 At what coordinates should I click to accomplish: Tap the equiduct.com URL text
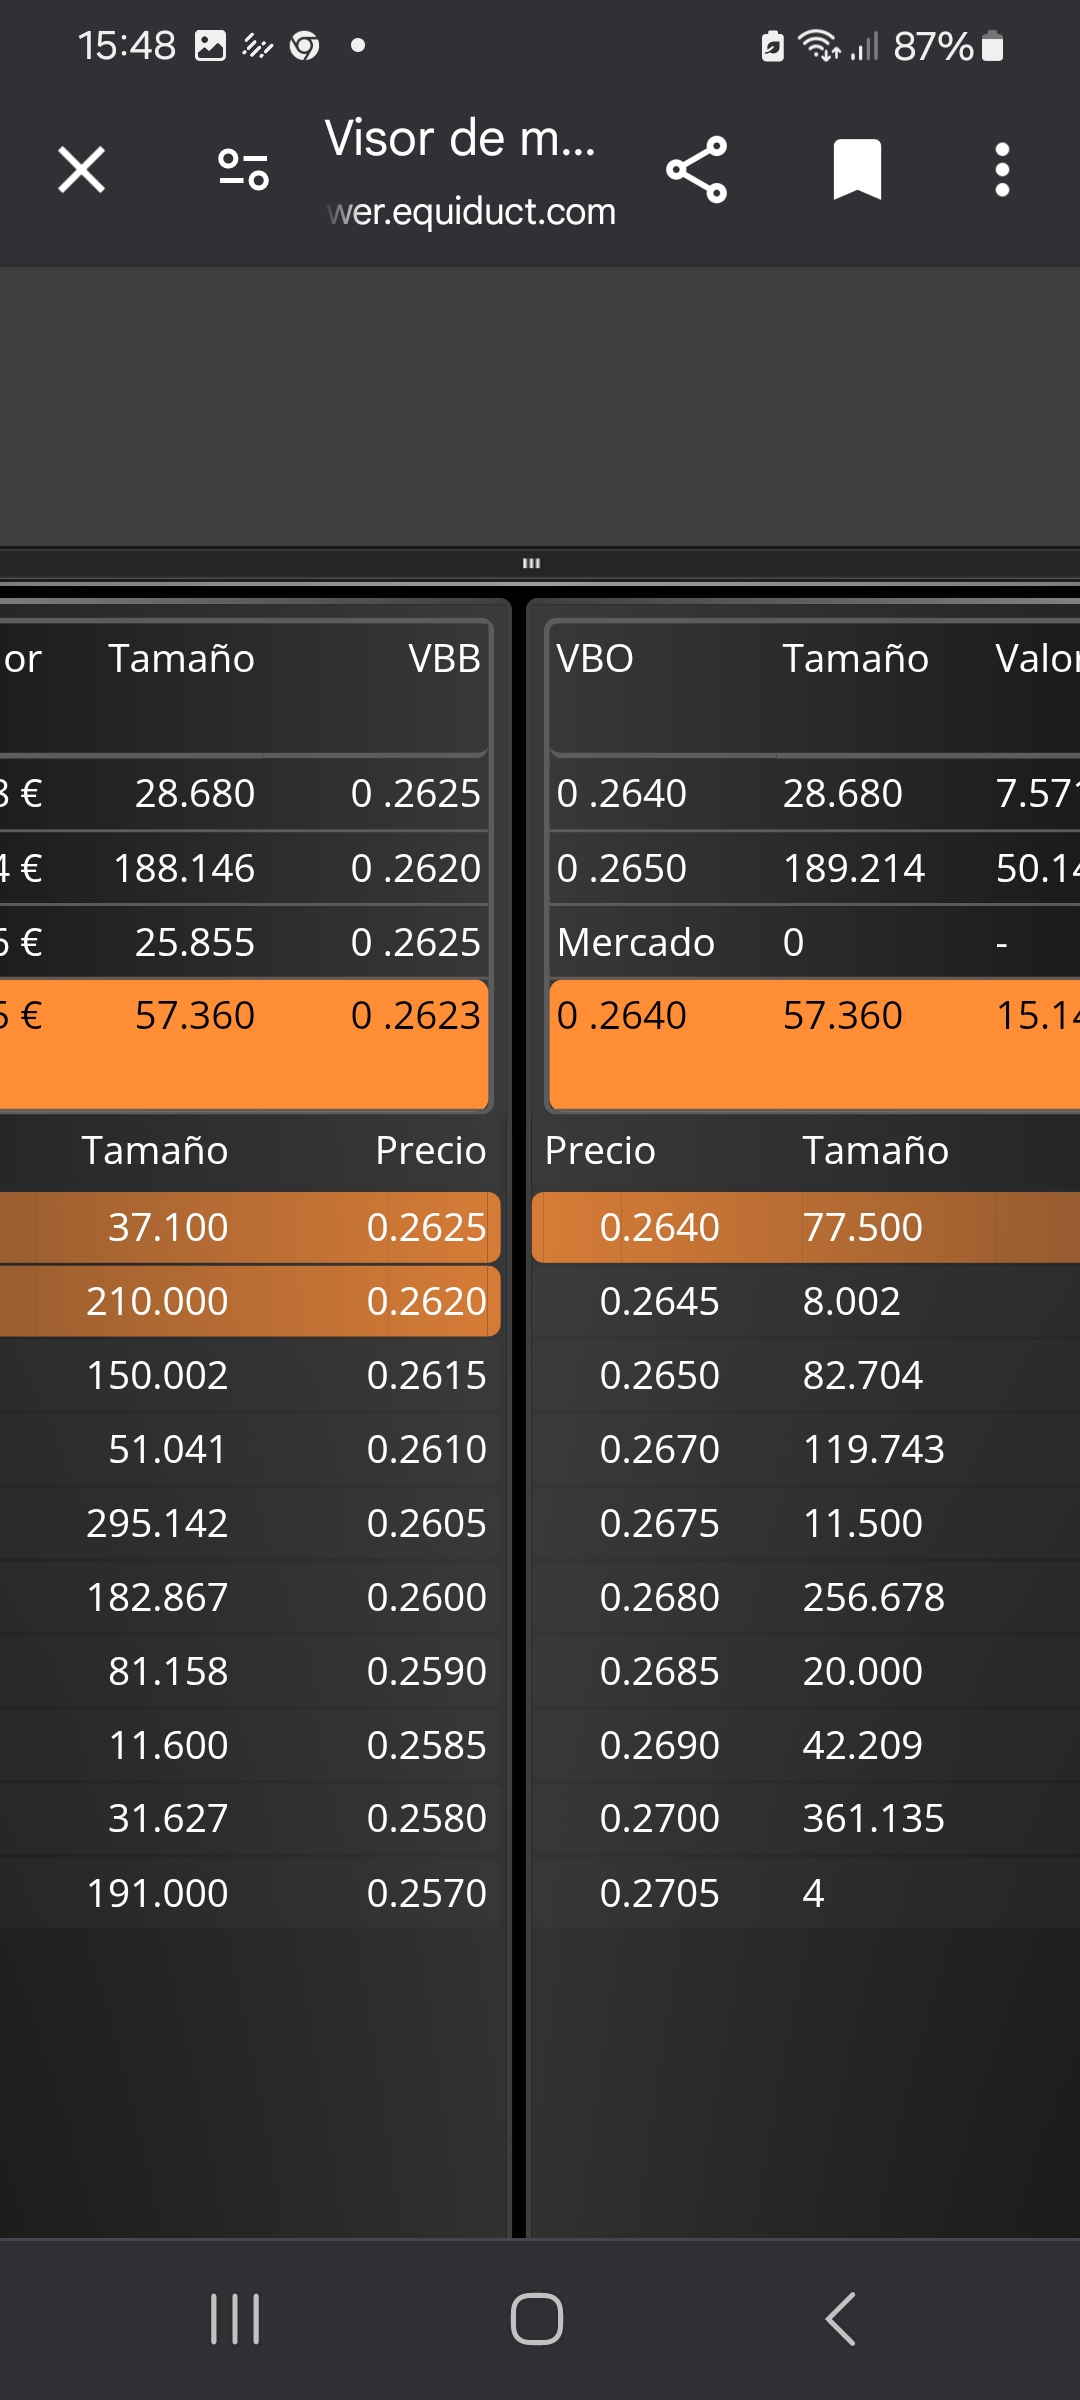pos(471,212)
